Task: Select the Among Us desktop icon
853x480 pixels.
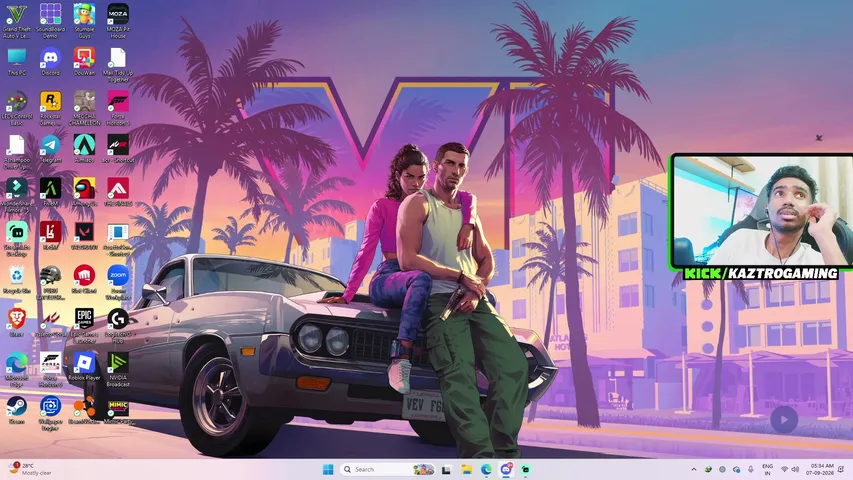Action: (x=84, y=192)
